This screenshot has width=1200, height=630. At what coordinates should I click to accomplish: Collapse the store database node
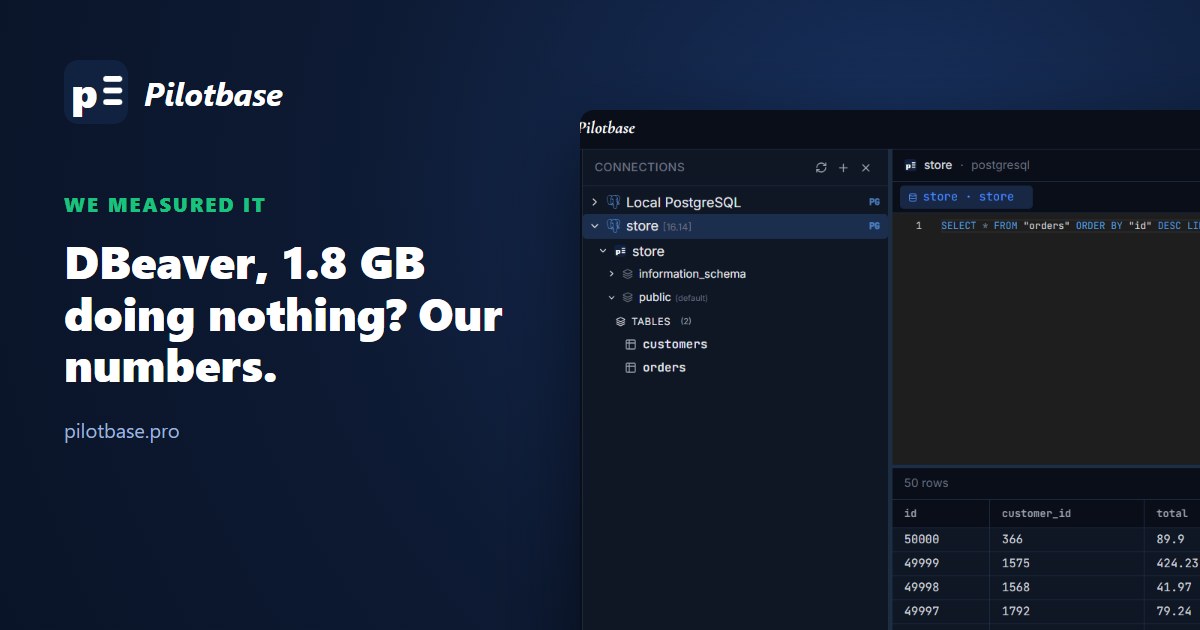tap(602, 251)
